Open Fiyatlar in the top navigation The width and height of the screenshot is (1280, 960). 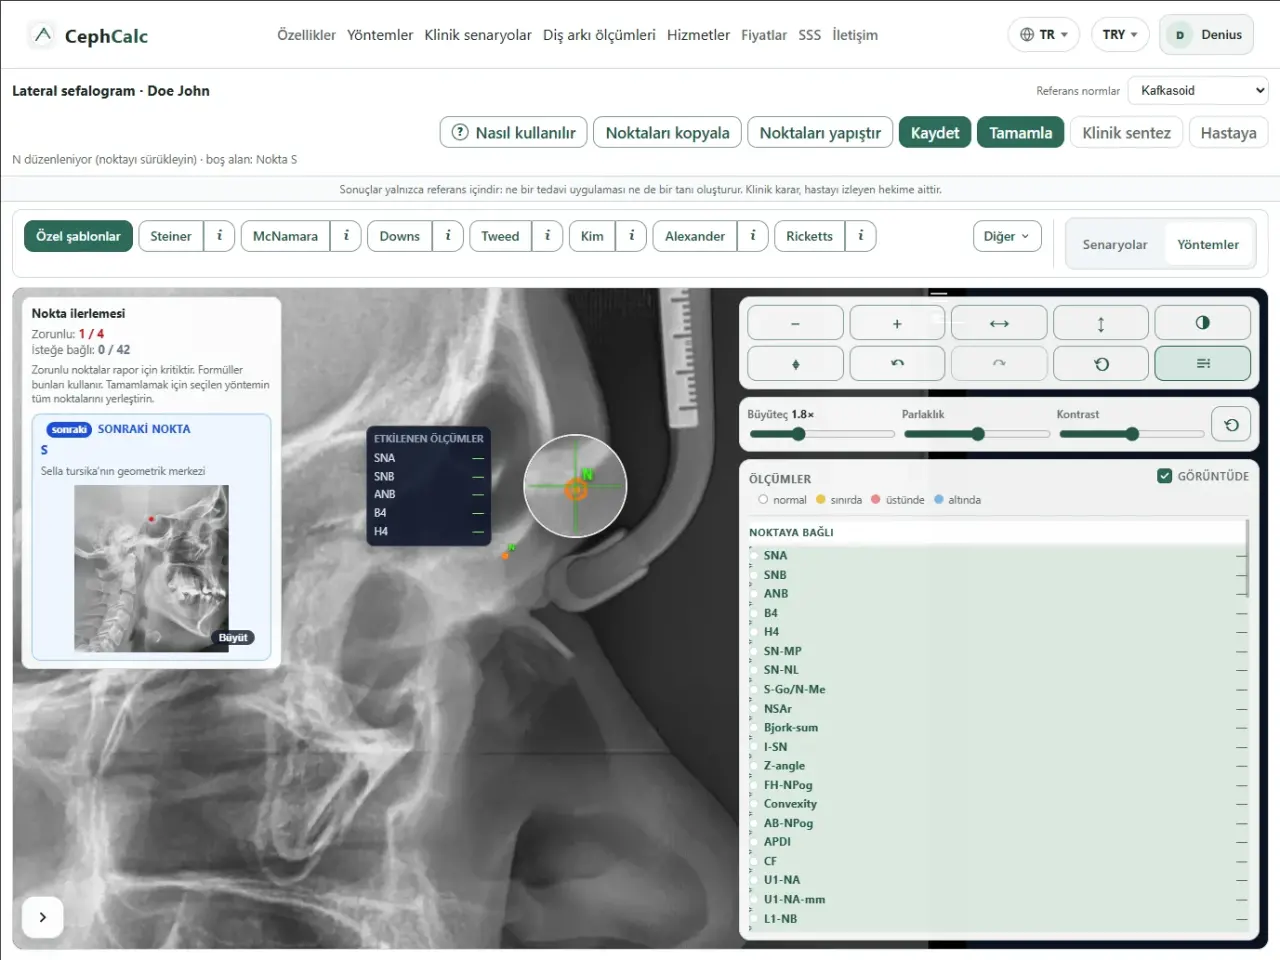click(x=764, y=35)
